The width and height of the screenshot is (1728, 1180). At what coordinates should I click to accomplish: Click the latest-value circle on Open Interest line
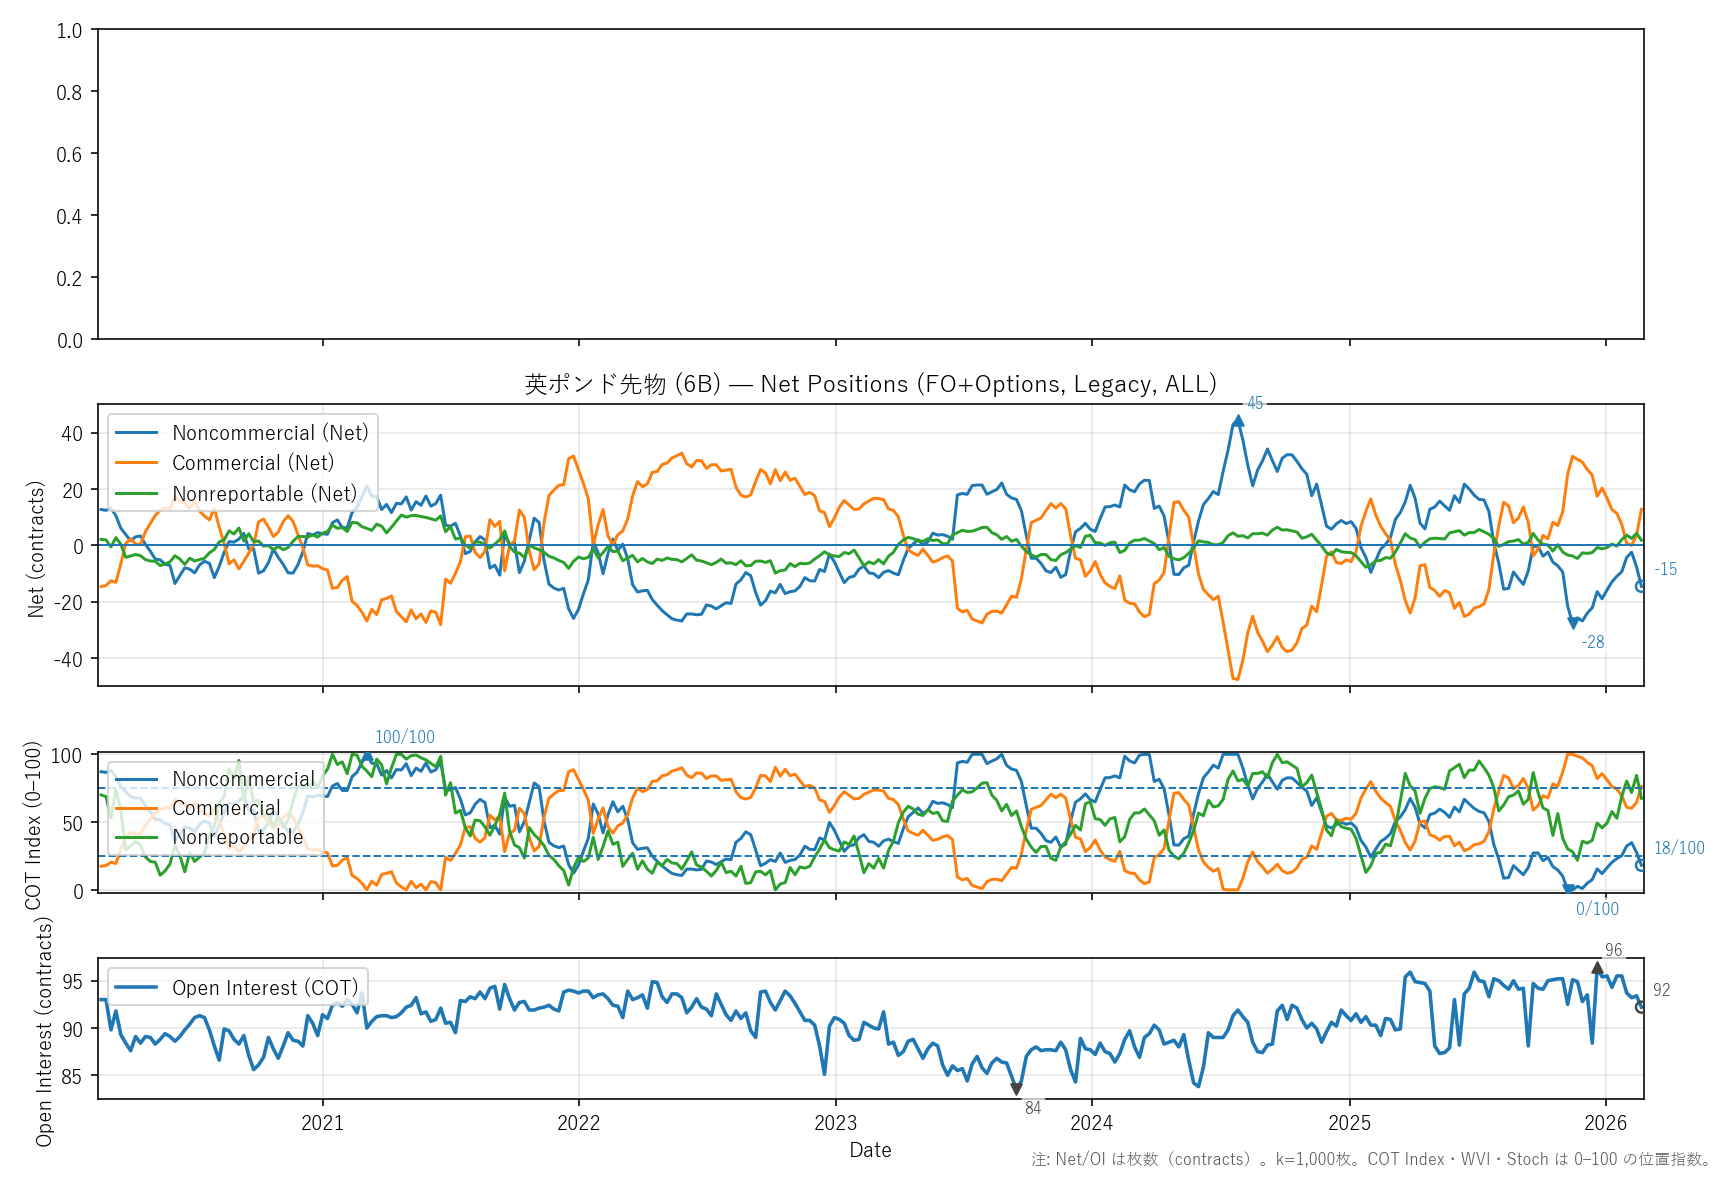[1640, 1007]
